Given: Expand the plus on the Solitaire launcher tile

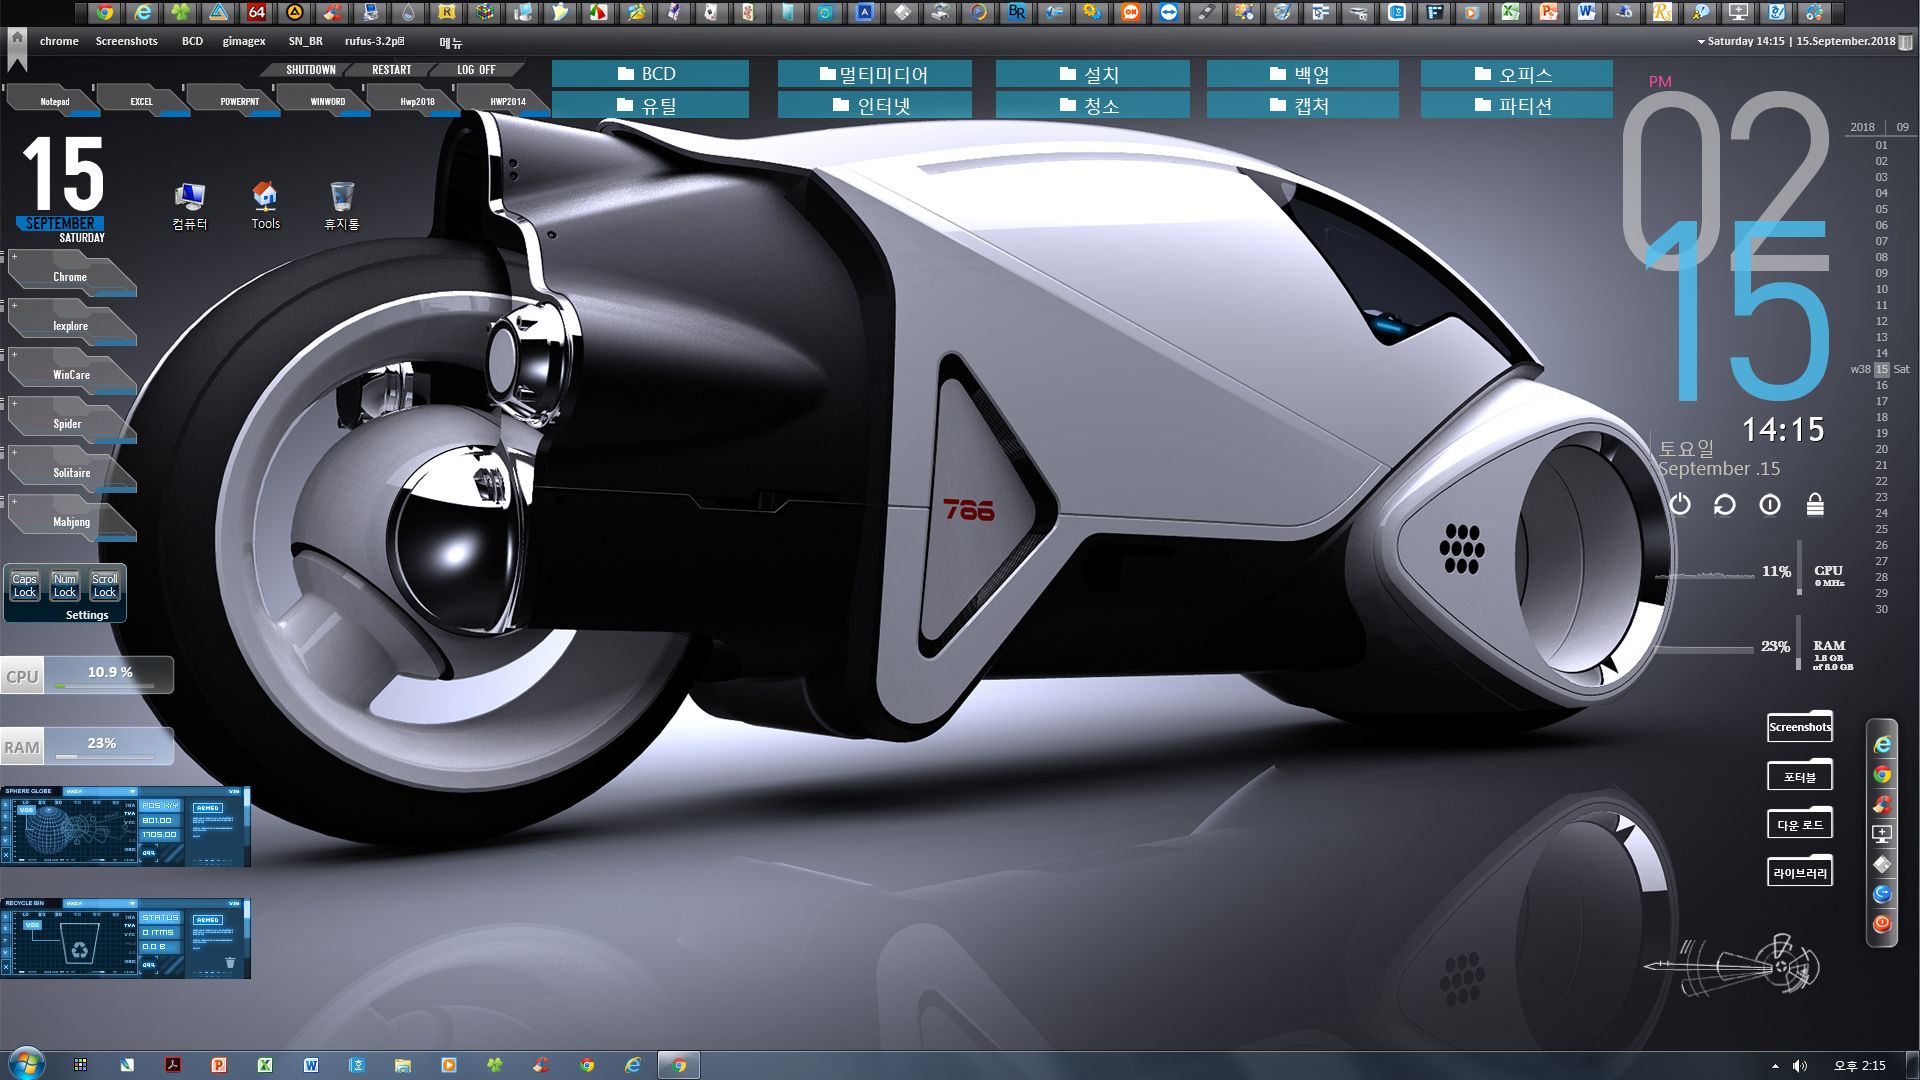Looking at the screenshot, I should (14, 453).
